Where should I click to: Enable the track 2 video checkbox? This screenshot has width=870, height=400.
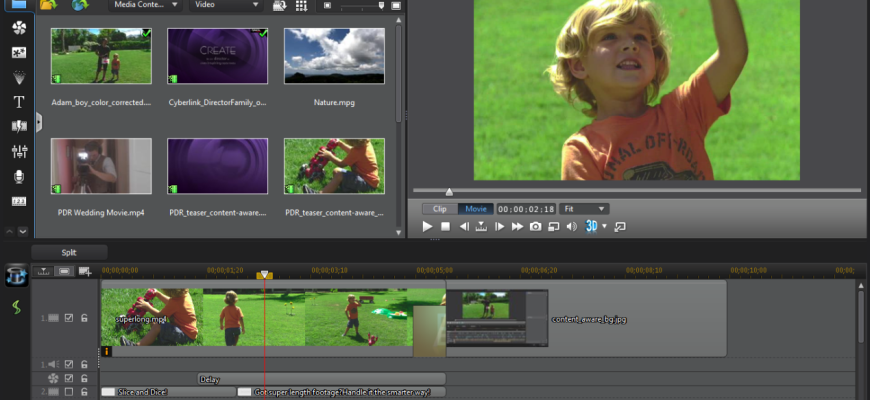click(x=69, y=392)
